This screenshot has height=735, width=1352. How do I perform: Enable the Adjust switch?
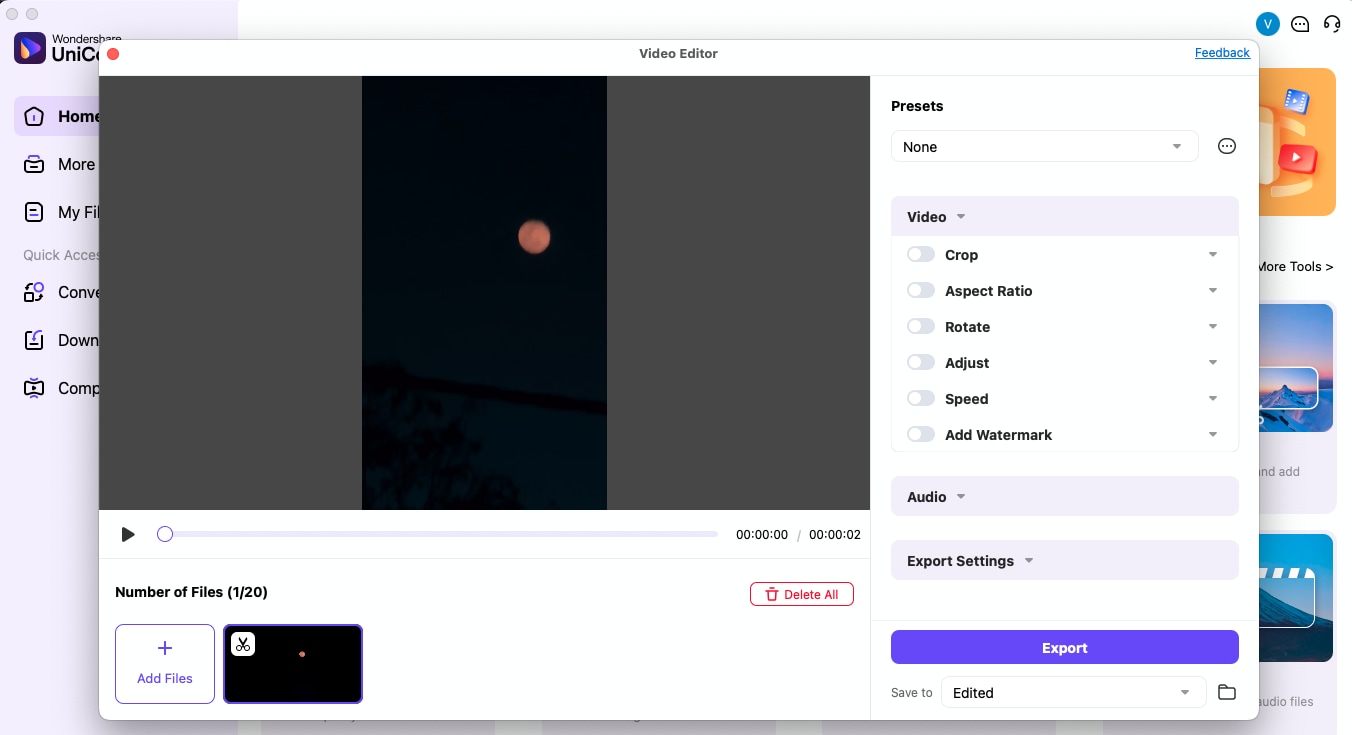click(x=921, y=363)
